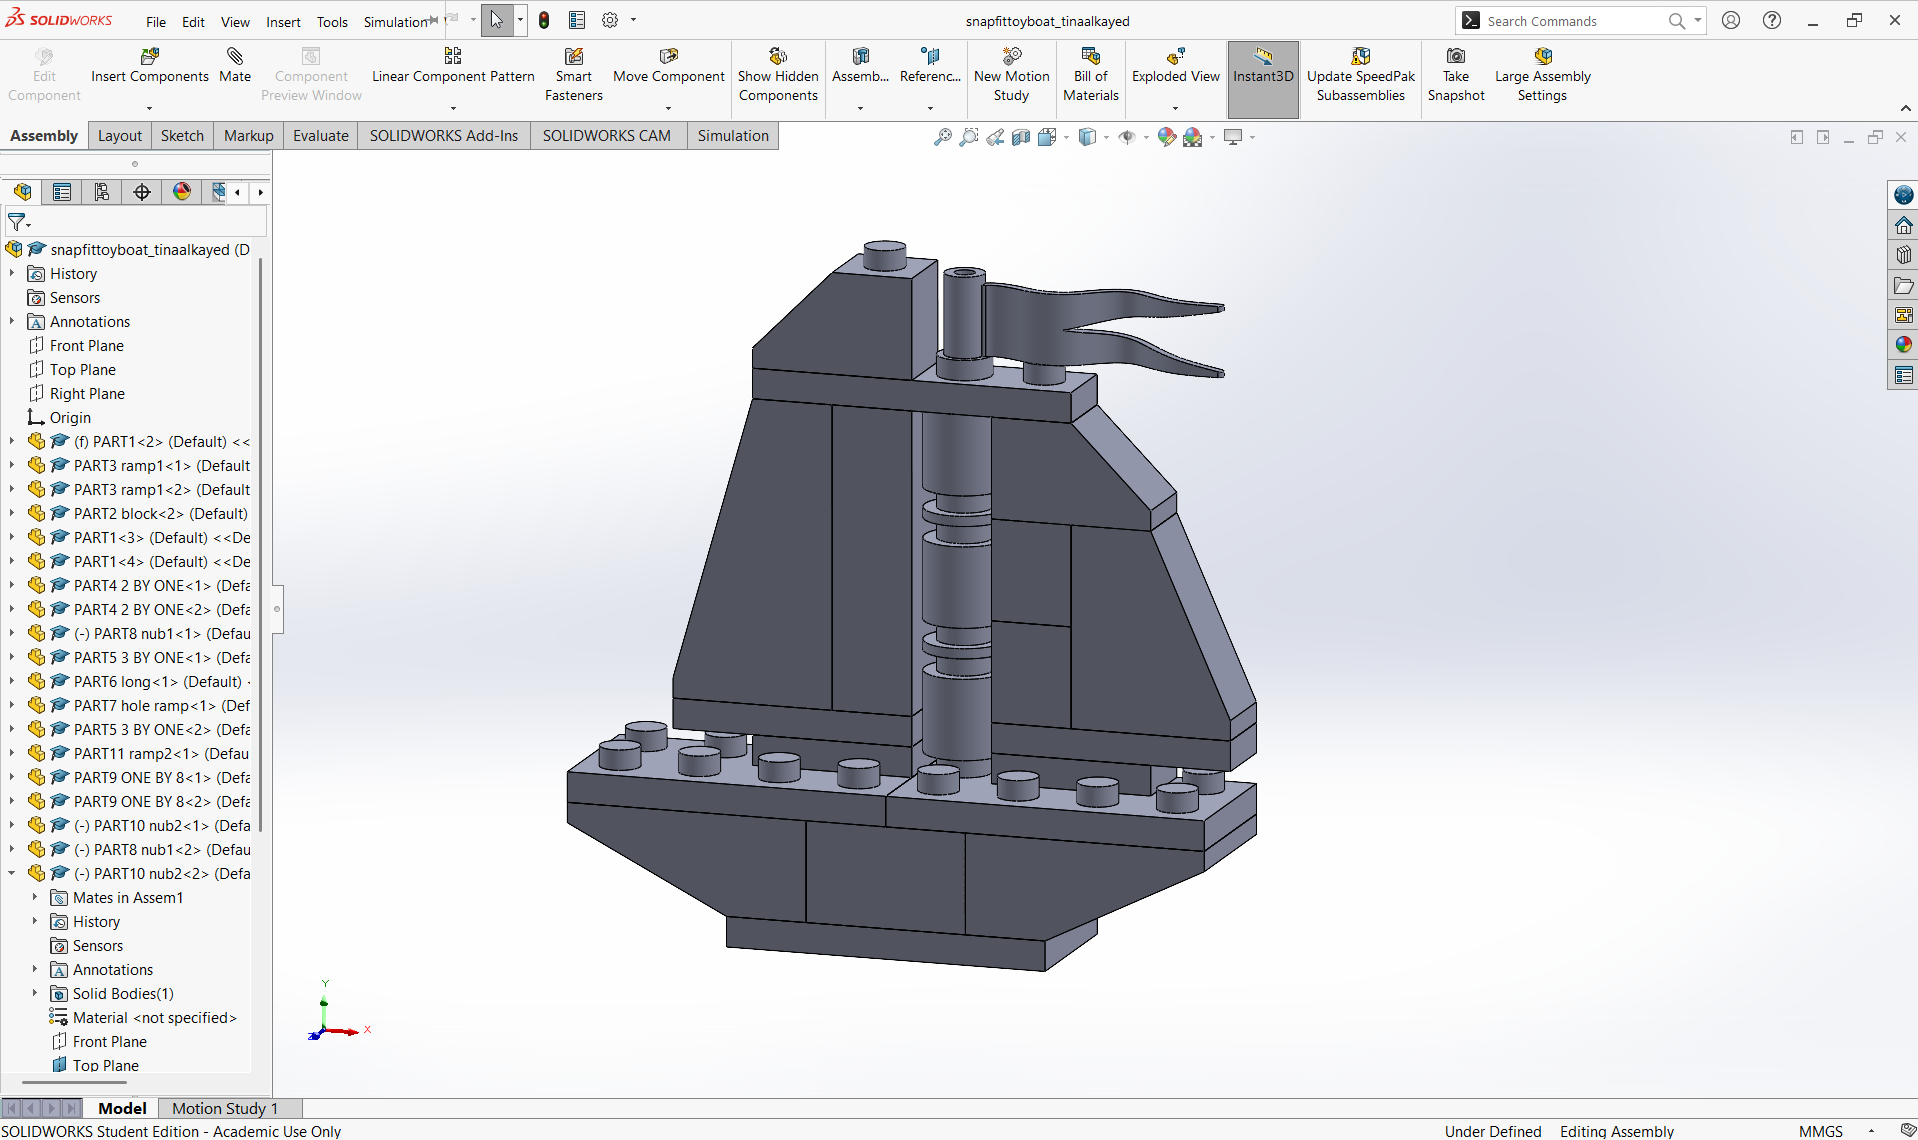Toggle Show Hidden Components
The image size is (1918, 1140).
778,57
